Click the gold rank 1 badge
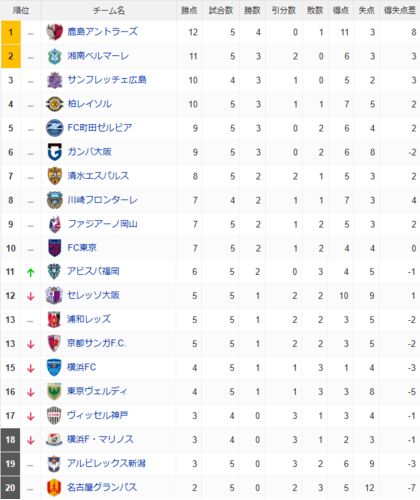 [11, 32]
